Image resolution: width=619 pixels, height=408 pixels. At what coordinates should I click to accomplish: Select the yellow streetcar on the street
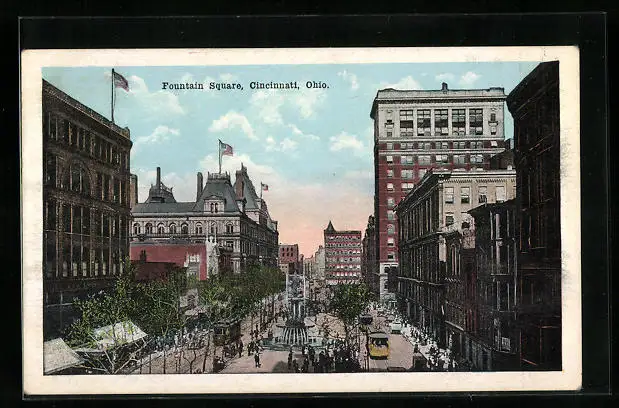(x=378, y=345)
